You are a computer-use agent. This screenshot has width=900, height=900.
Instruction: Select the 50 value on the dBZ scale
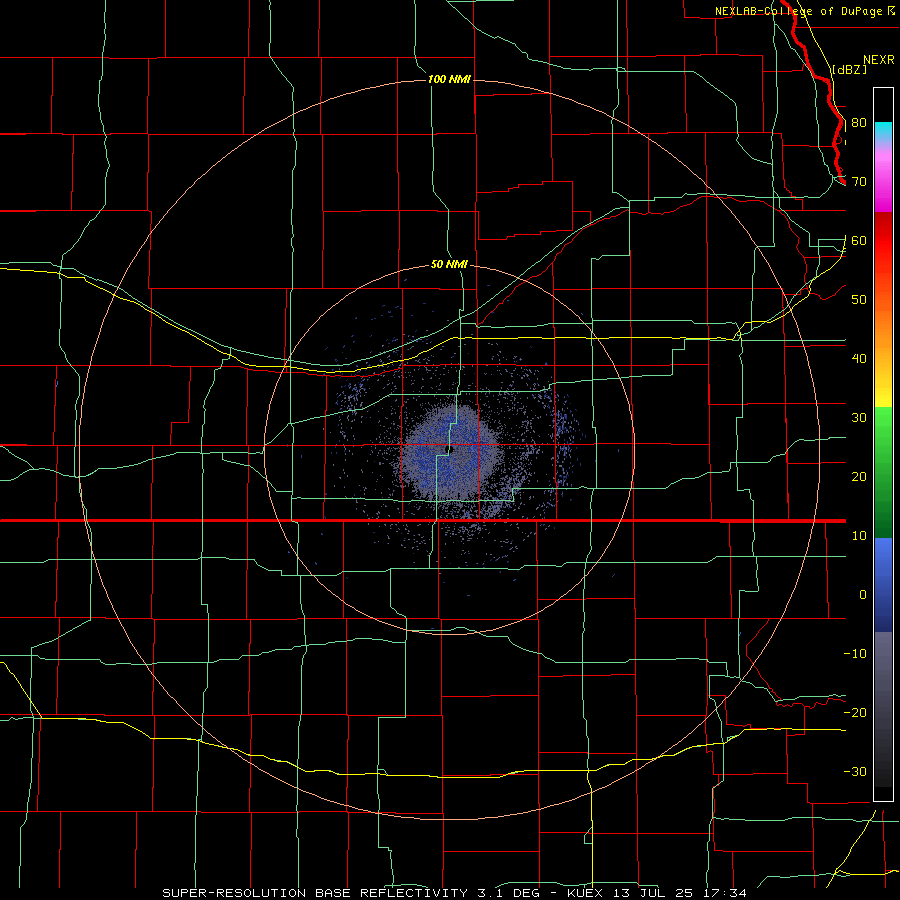859,300
